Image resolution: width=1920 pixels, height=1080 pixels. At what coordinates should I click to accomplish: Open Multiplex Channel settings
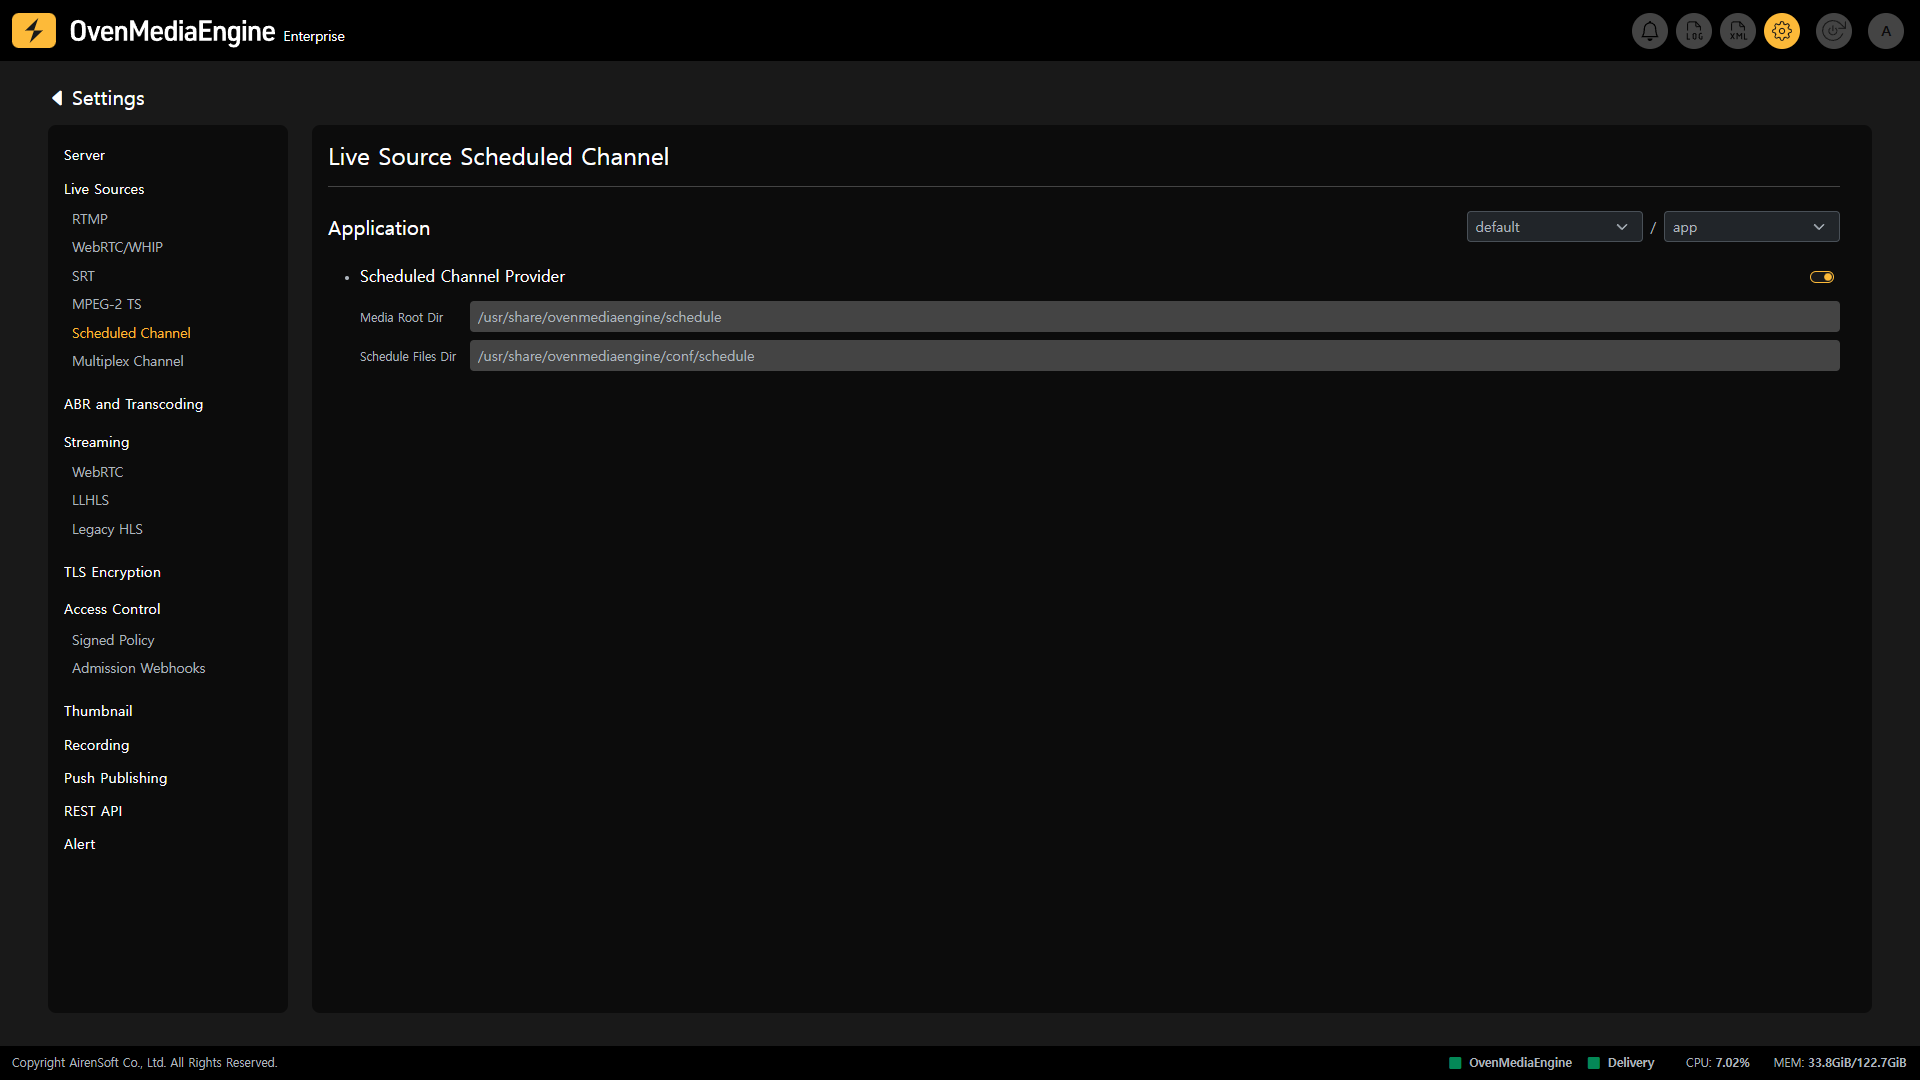click(128, 361)
